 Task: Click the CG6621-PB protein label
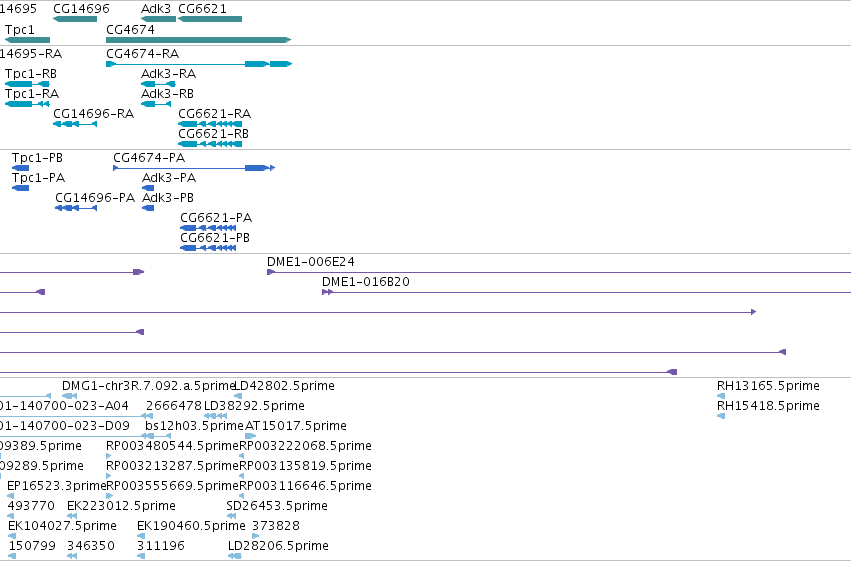(x=215, y=238)
